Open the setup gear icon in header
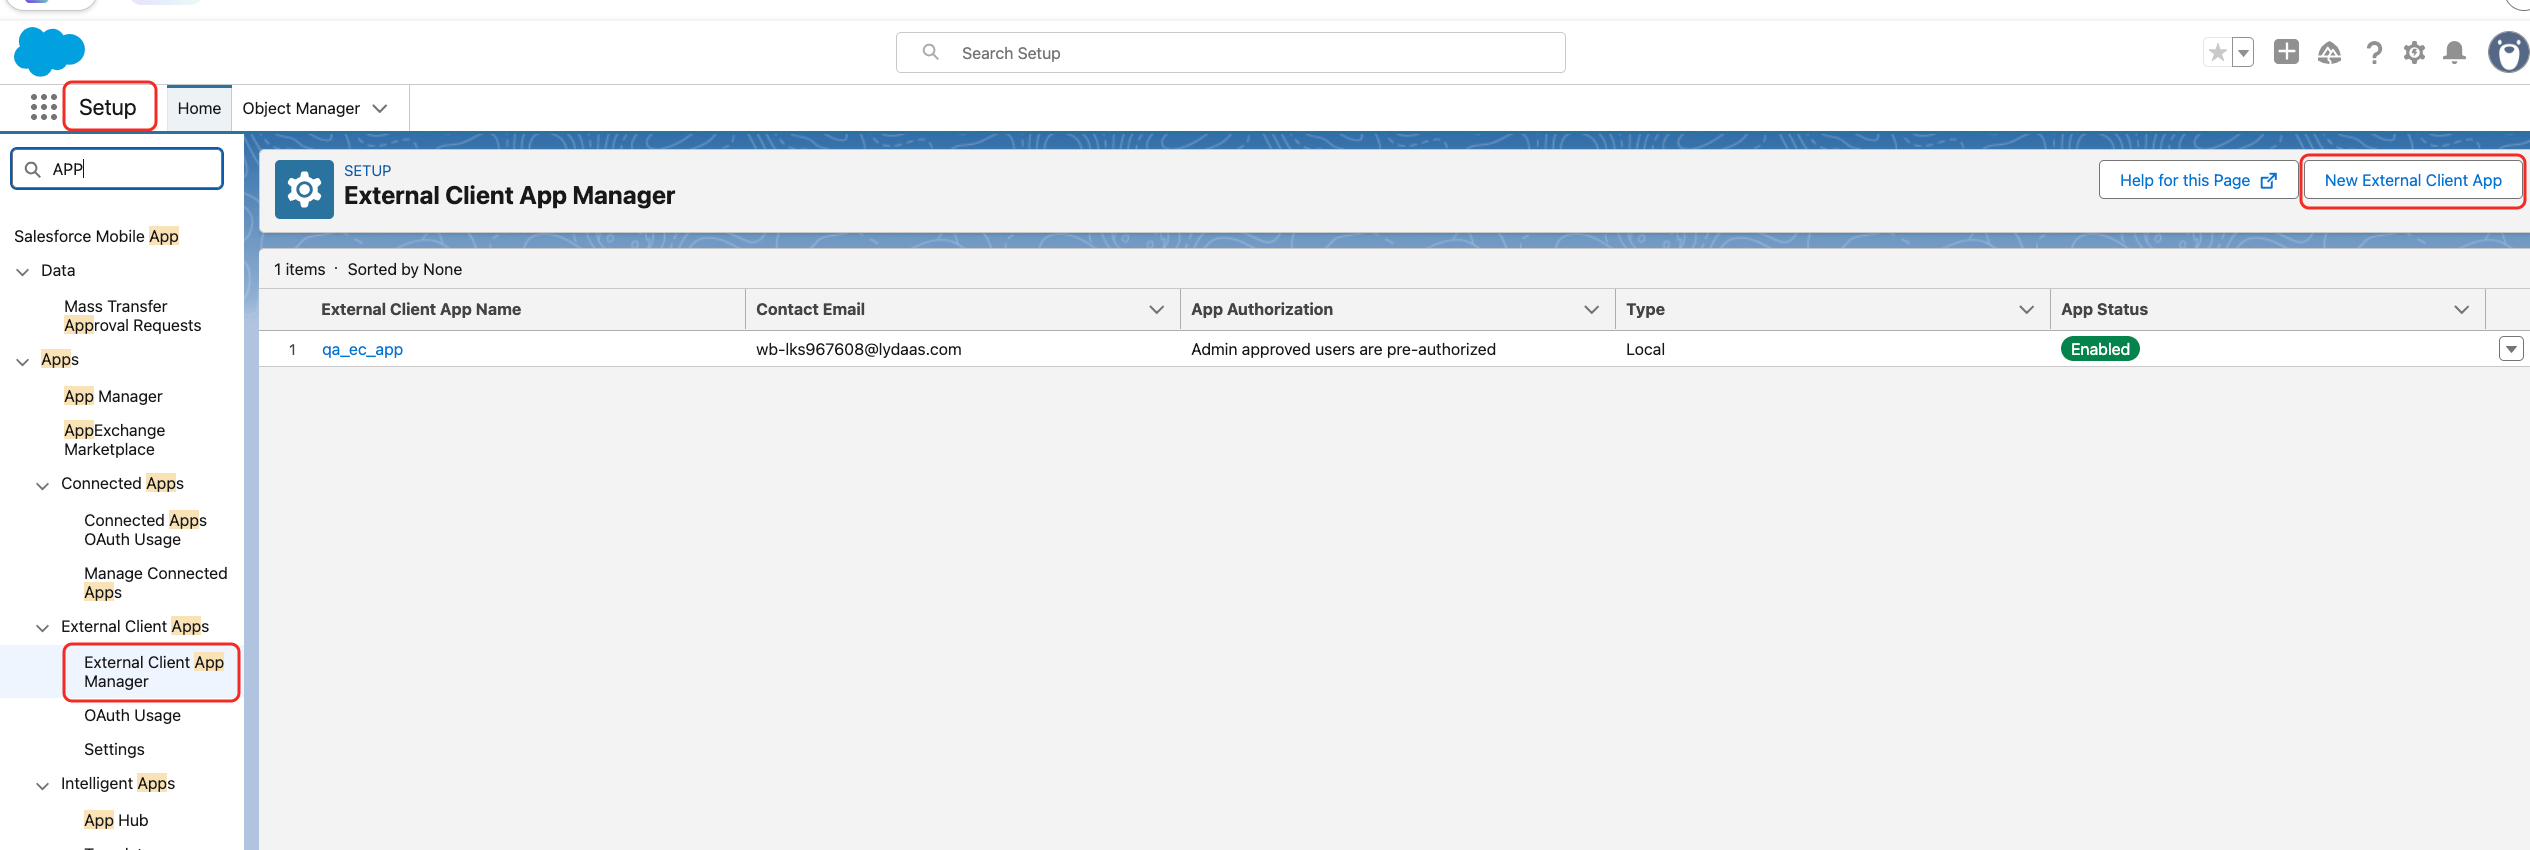This screenshot has width=2530, height=850. 2414,52
